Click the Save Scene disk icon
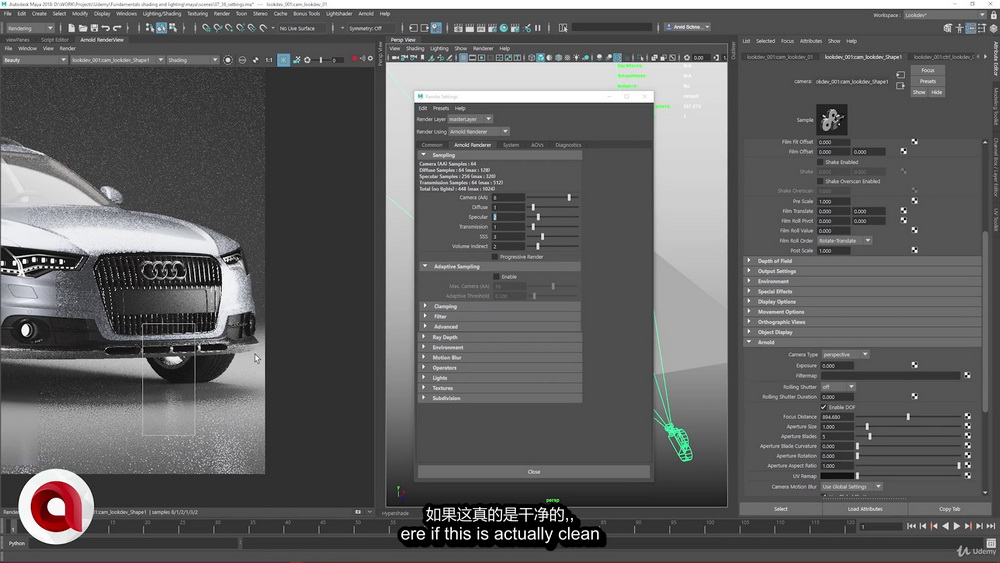Image resolution: width=1000 pixels, height=563 pixels. click(x=94, y=28)
